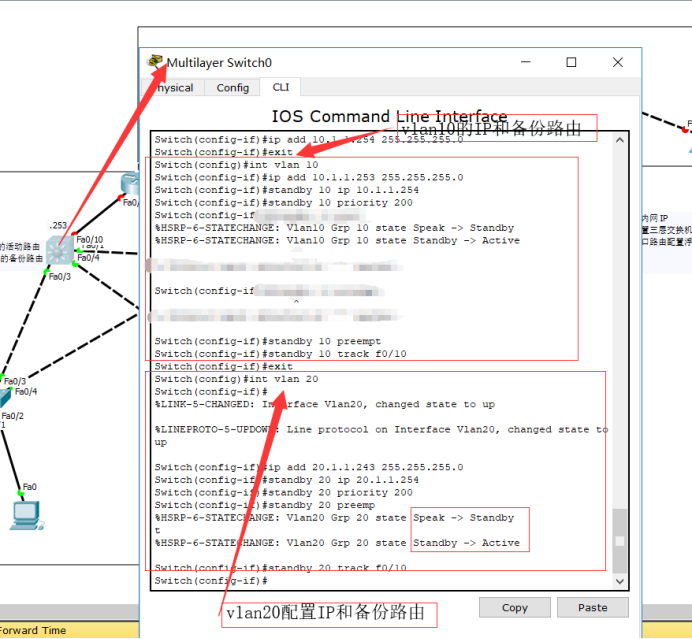
Task: Click the CLI scrollbar up arrow
Action: 620,140
